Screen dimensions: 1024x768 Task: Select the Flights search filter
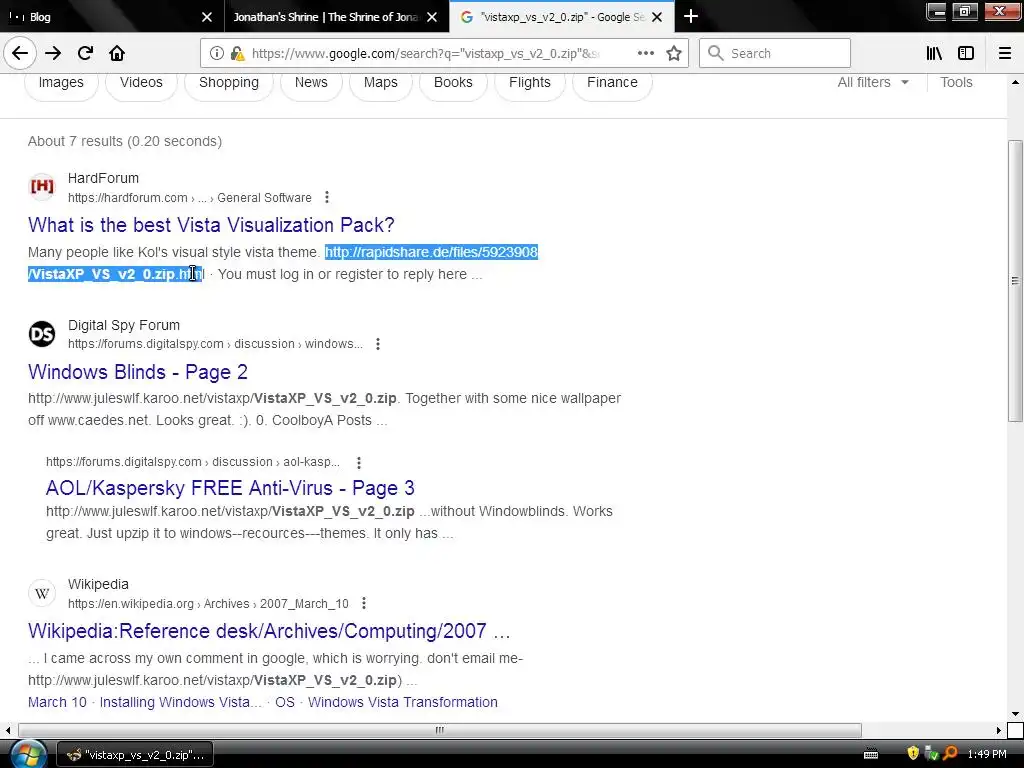(x=530, y=83)
